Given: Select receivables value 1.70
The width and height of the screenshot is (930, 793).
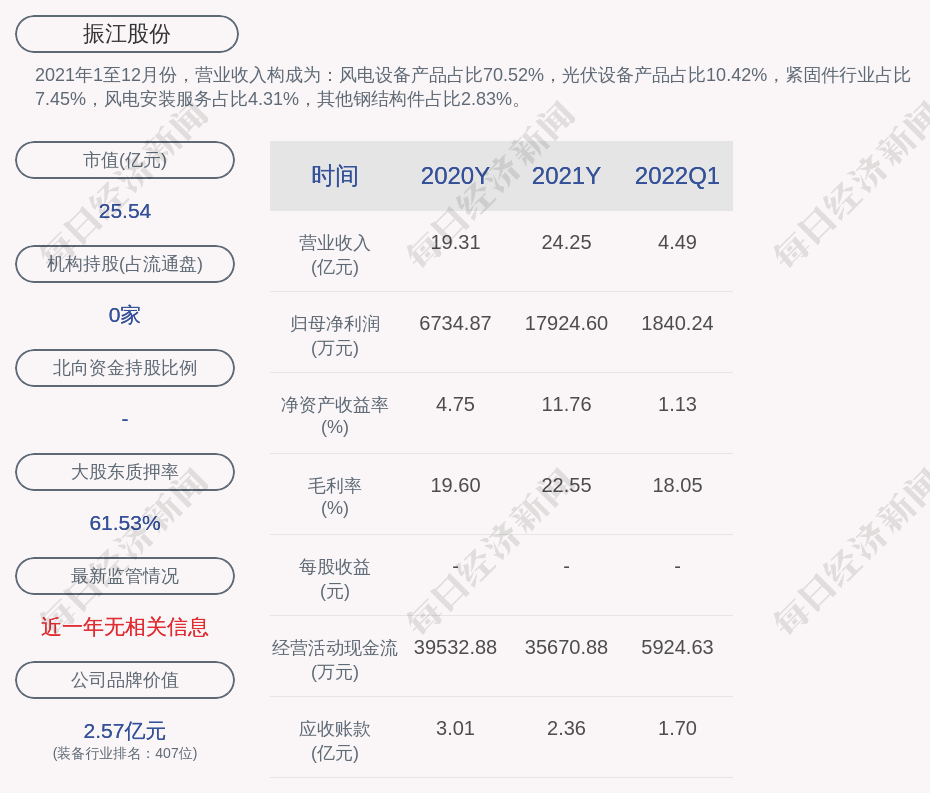Looking at the screenshot, I should (x=677, y=728).
